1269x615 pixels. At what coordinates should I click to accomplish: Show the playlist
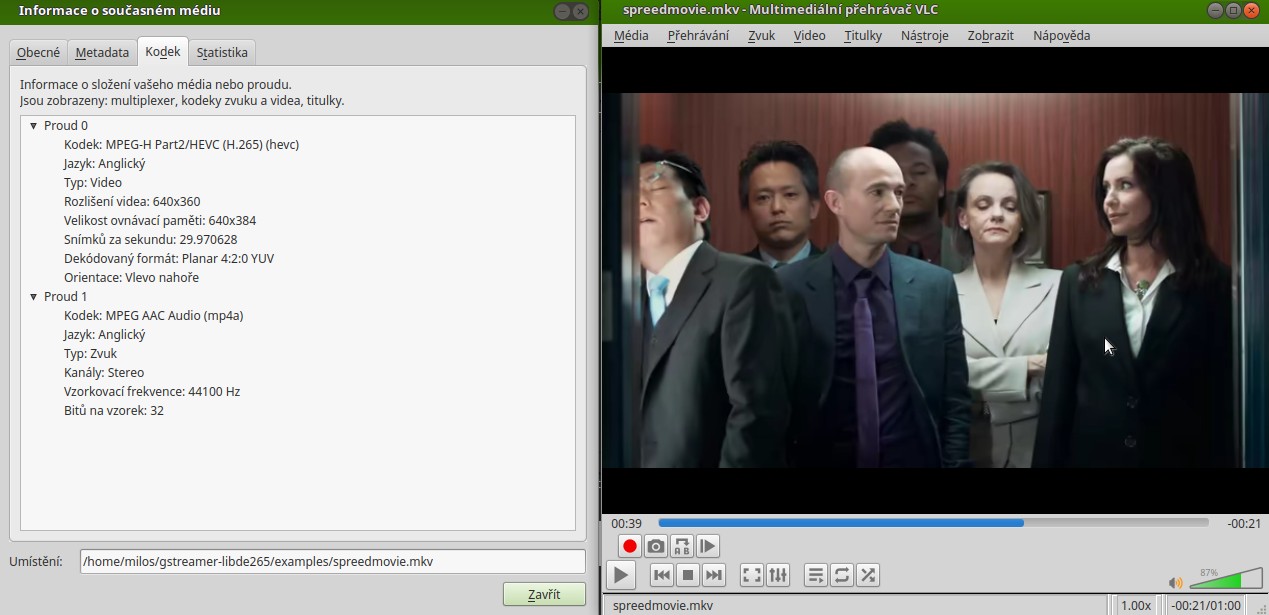(816, 575)
